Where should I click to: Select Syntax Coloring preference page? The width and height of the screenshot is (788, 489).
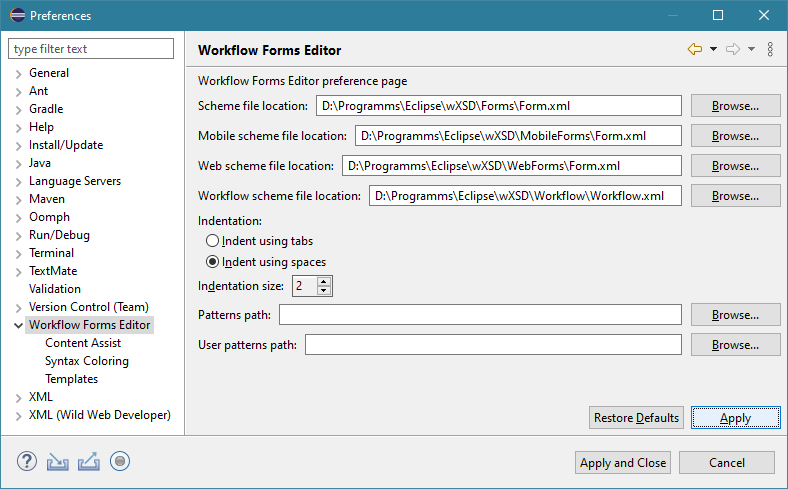[86, 361]
